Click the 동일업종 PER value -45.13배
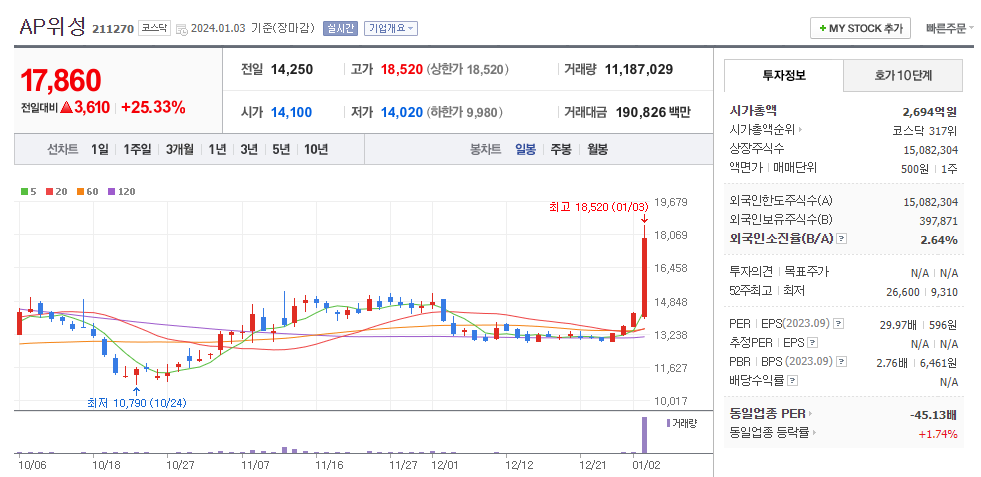Viewport: 981px width, 477px height. 933,414
